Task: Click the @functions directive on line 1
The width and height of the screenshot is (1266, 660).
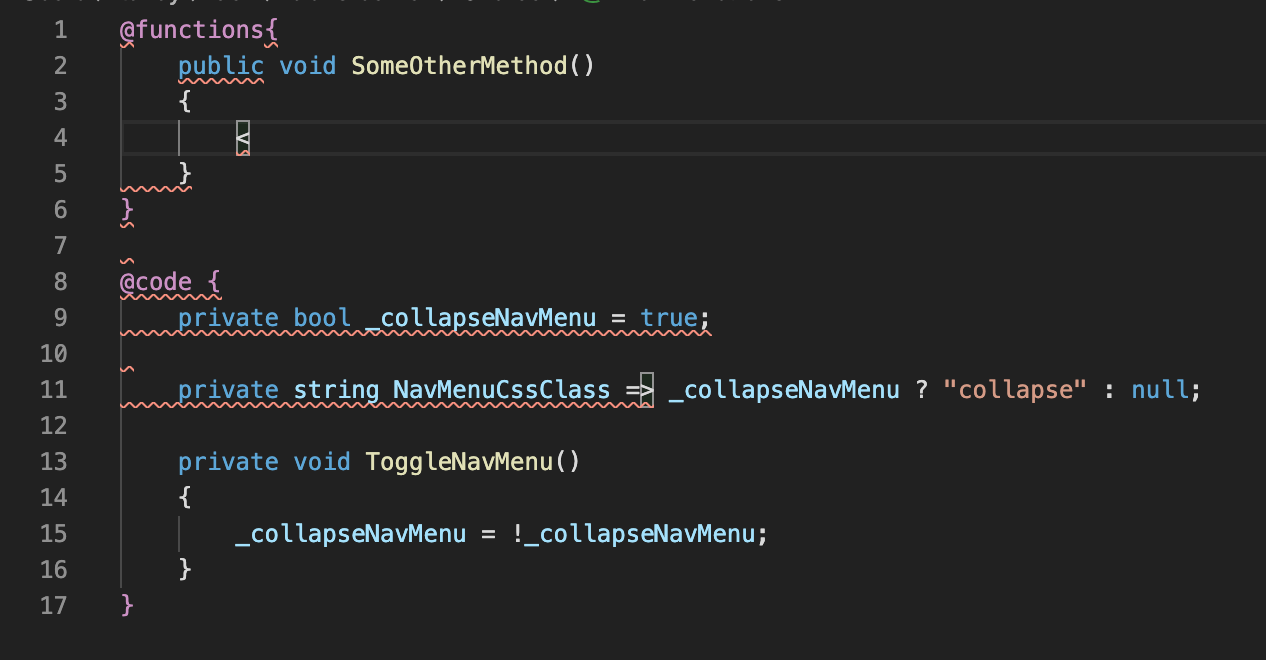Action: (190, 30)
